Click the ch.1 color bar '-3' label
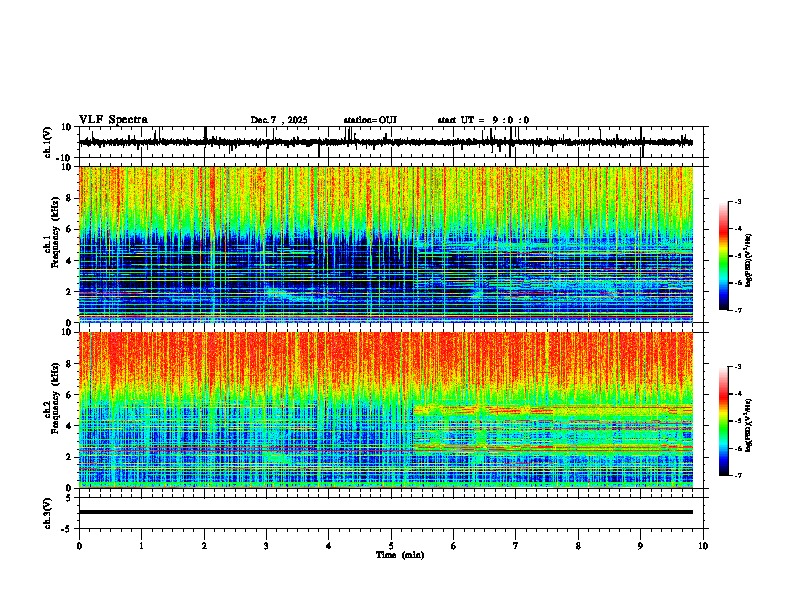This screenshot has height=612, width=792. [x=737, y=202]
